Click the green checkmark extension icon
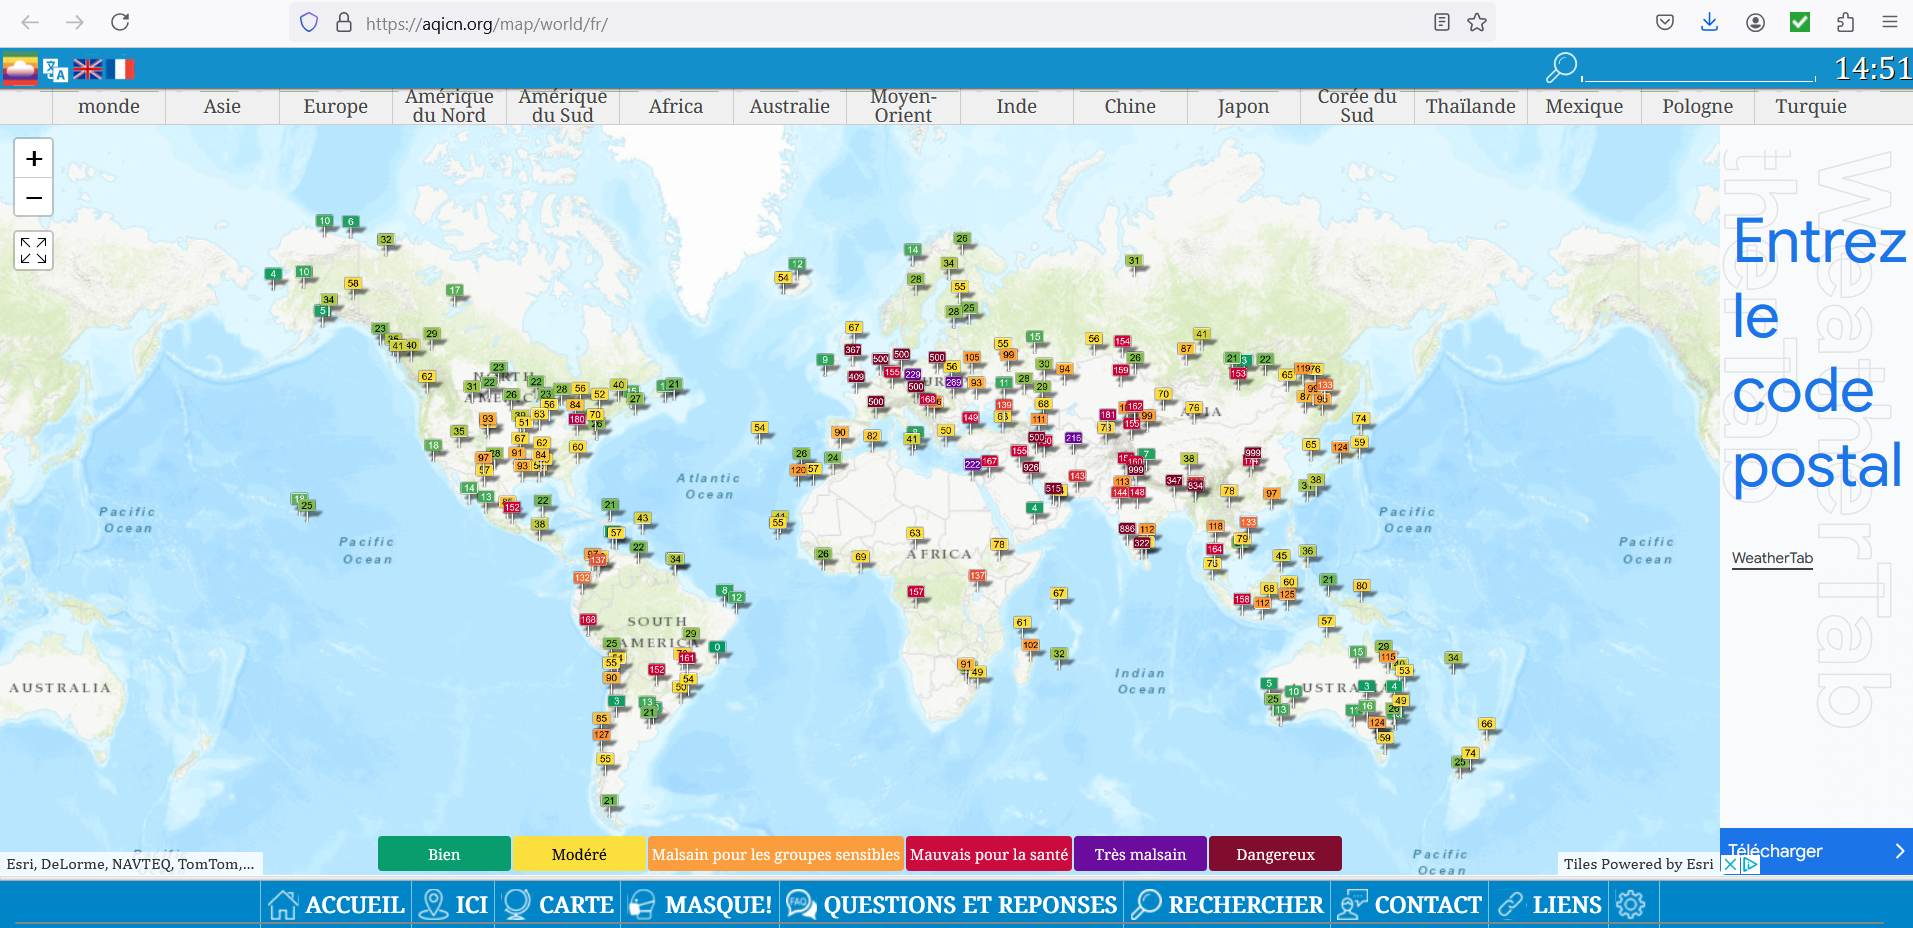The image size is (1913, 928). coord(1800,22)
